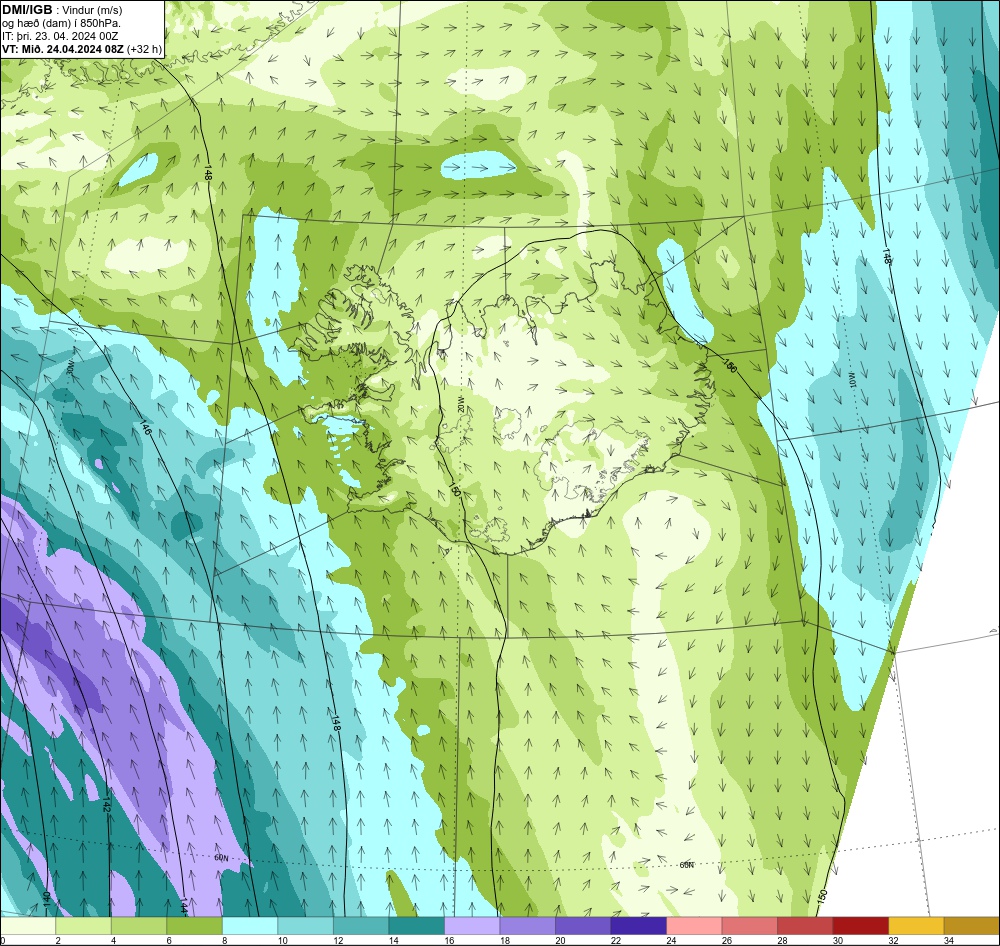Select the 2–4 m/s yellow-green legend swatch
The width and height of the screenshot is (1000, 946).
point(84,926)
